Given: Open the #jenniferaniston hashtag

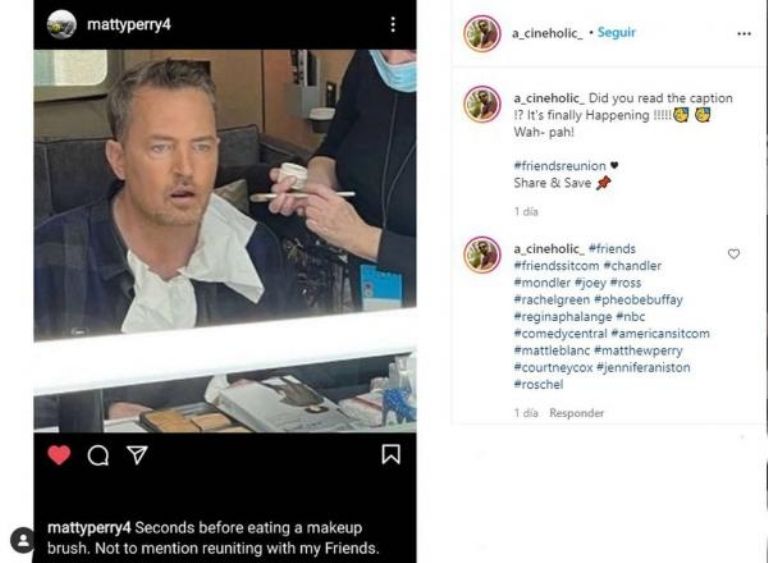Looking at the screenshot, I should 643,367.
